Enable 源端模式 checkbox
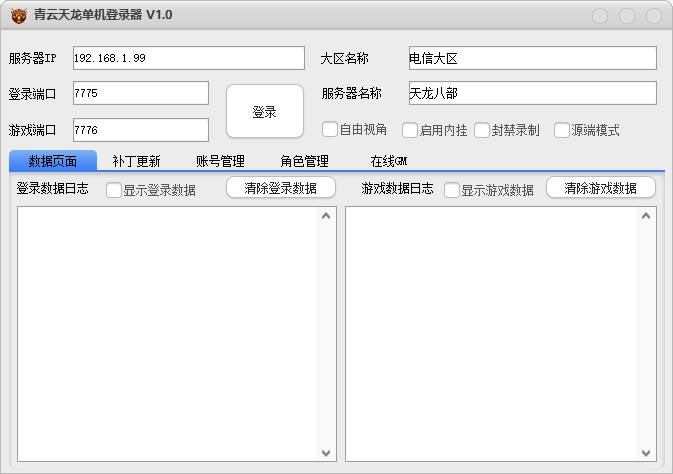The width and height of the screenshot is (673, 474). 561,130
